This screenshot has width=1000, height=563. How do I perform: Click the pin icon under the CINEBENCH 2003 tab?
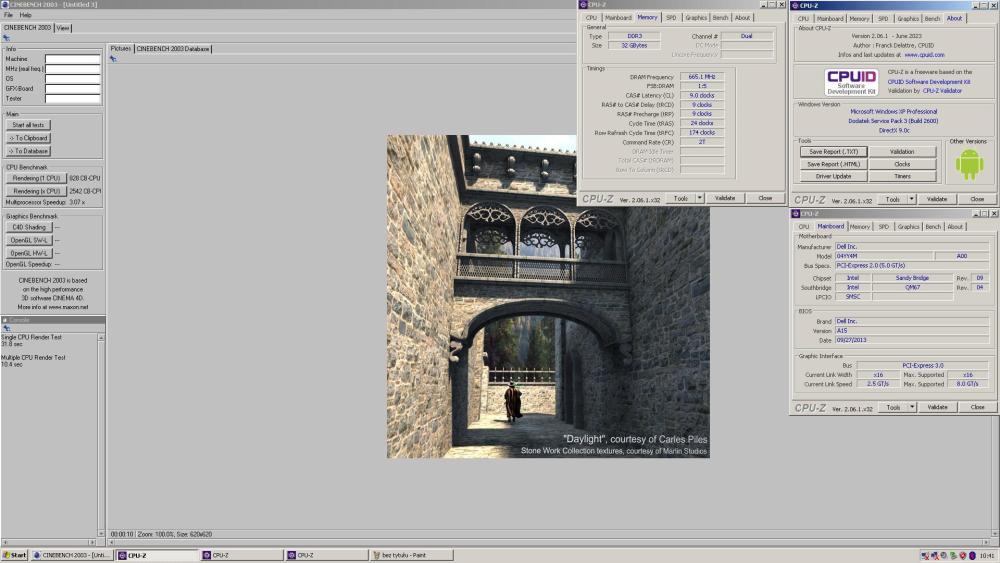point(6,38)
